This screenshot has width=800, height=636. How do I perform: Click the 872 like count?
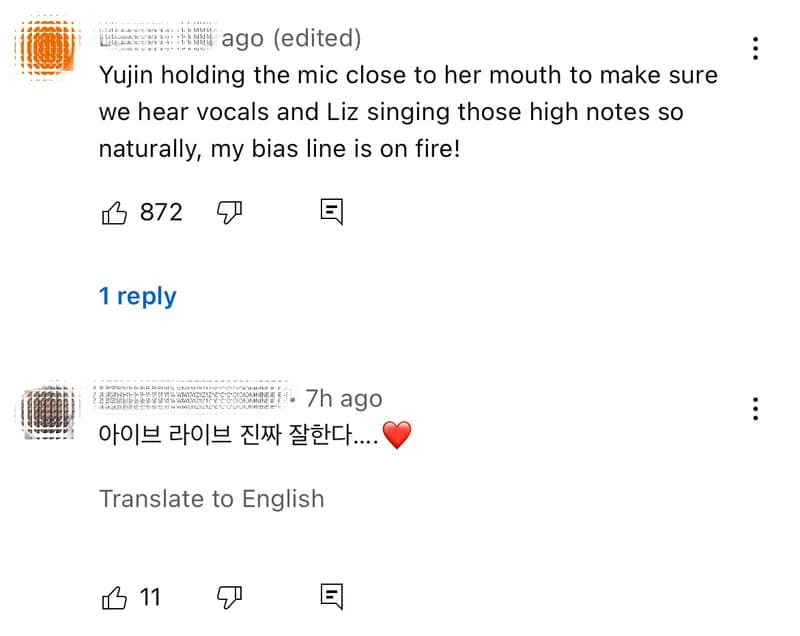[161, 212]
